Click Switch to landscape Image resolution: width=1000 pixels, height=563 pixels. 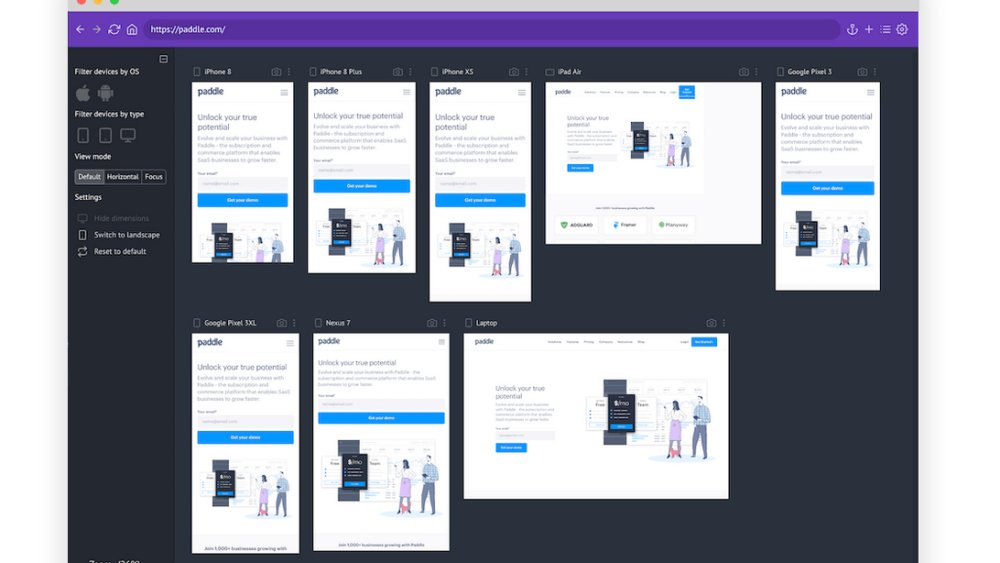[118, 235]
